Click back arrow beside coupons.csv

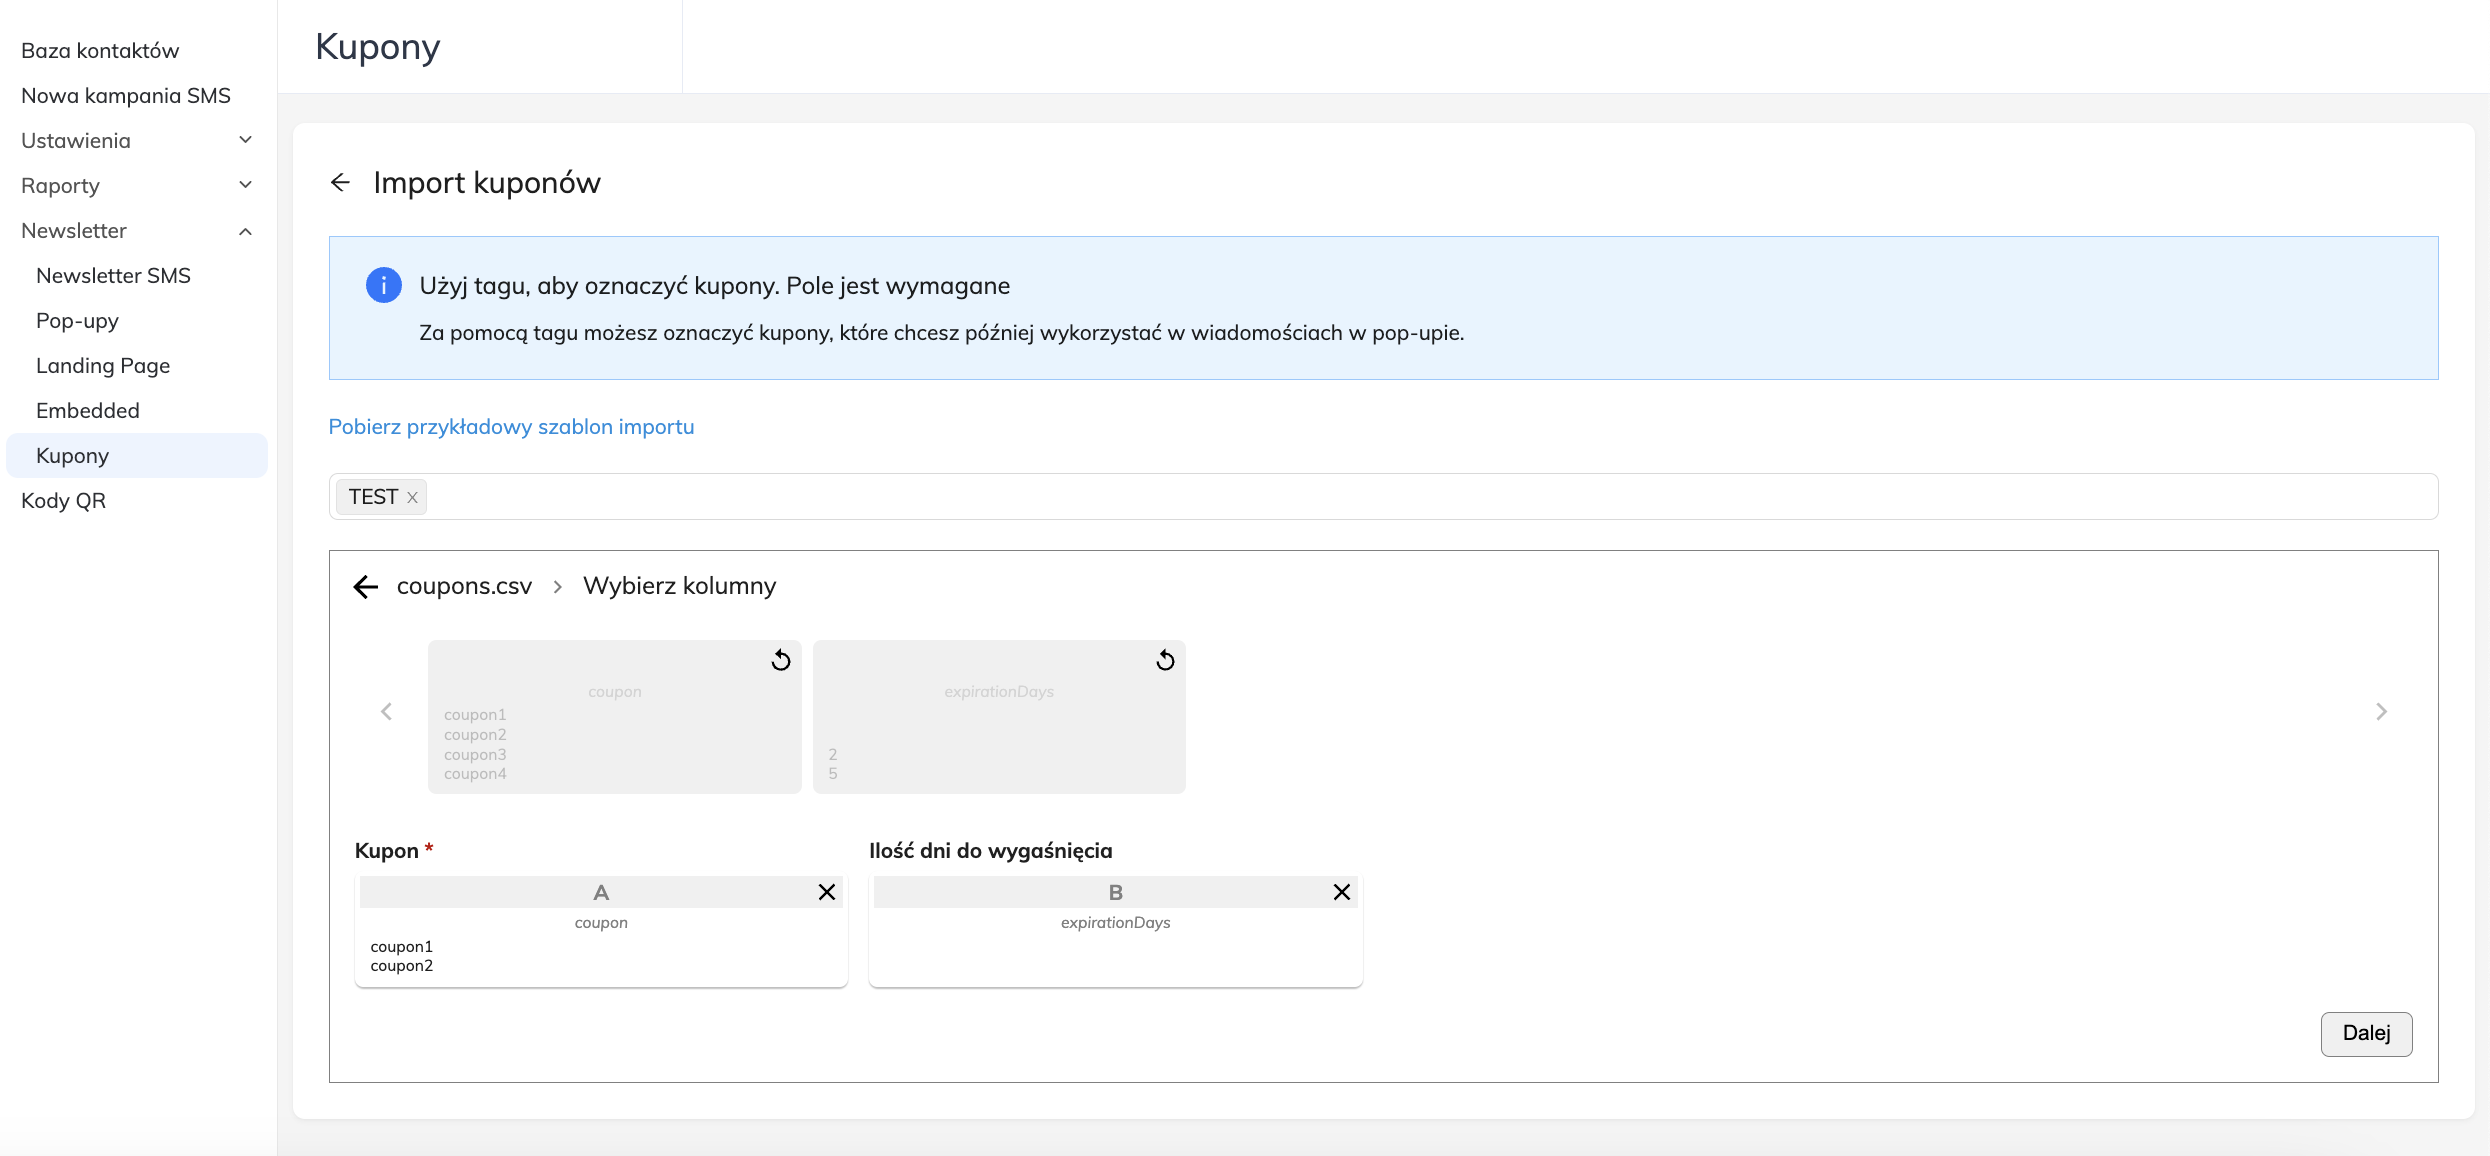pyautogui.click(x=366, y=586)
